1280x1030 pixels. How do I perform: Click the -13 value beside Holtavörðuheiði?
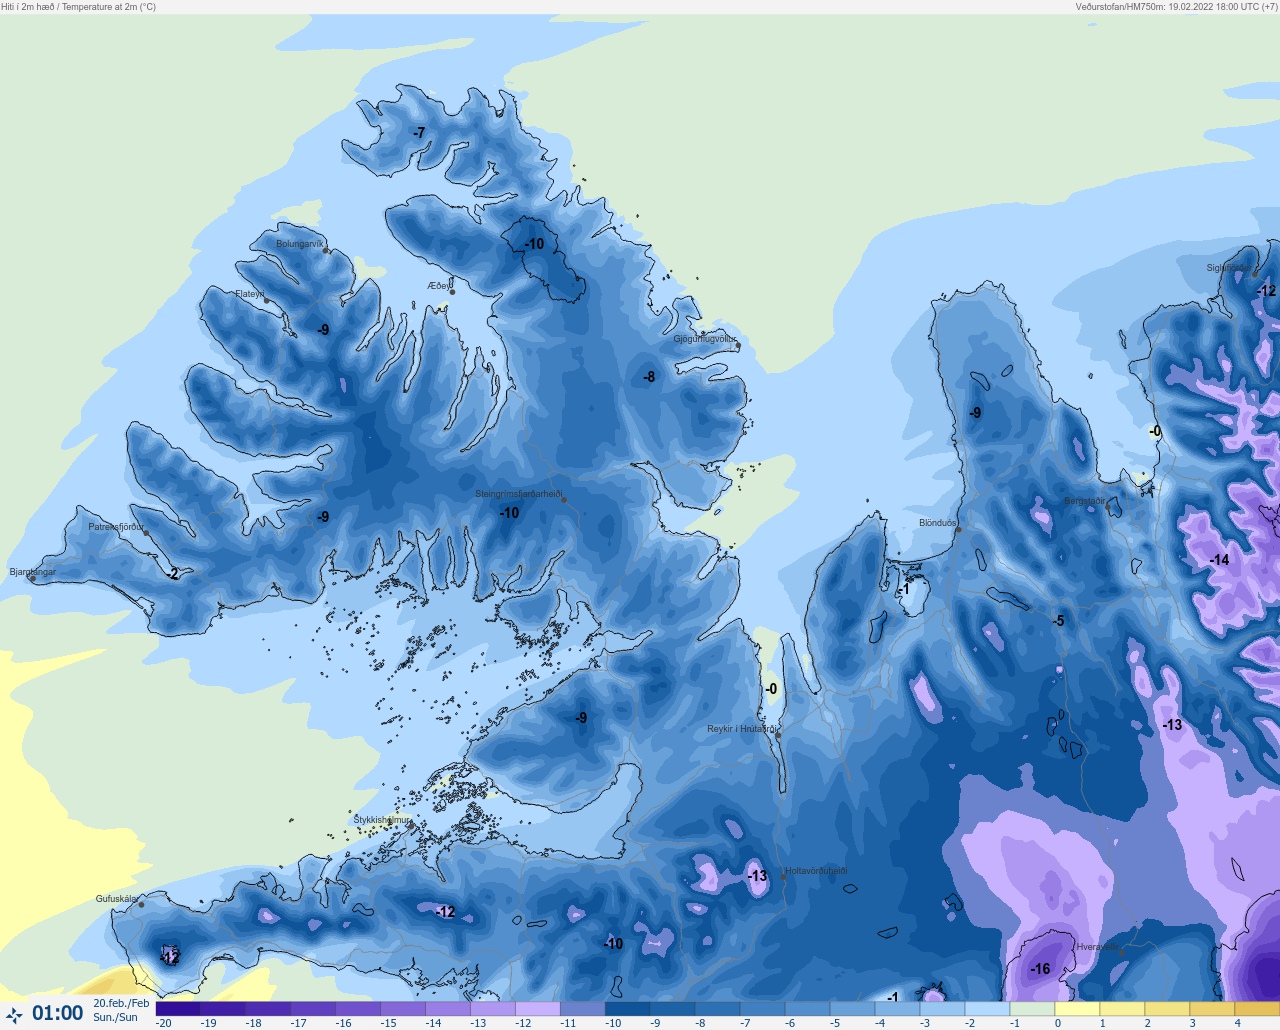[757, 876]
